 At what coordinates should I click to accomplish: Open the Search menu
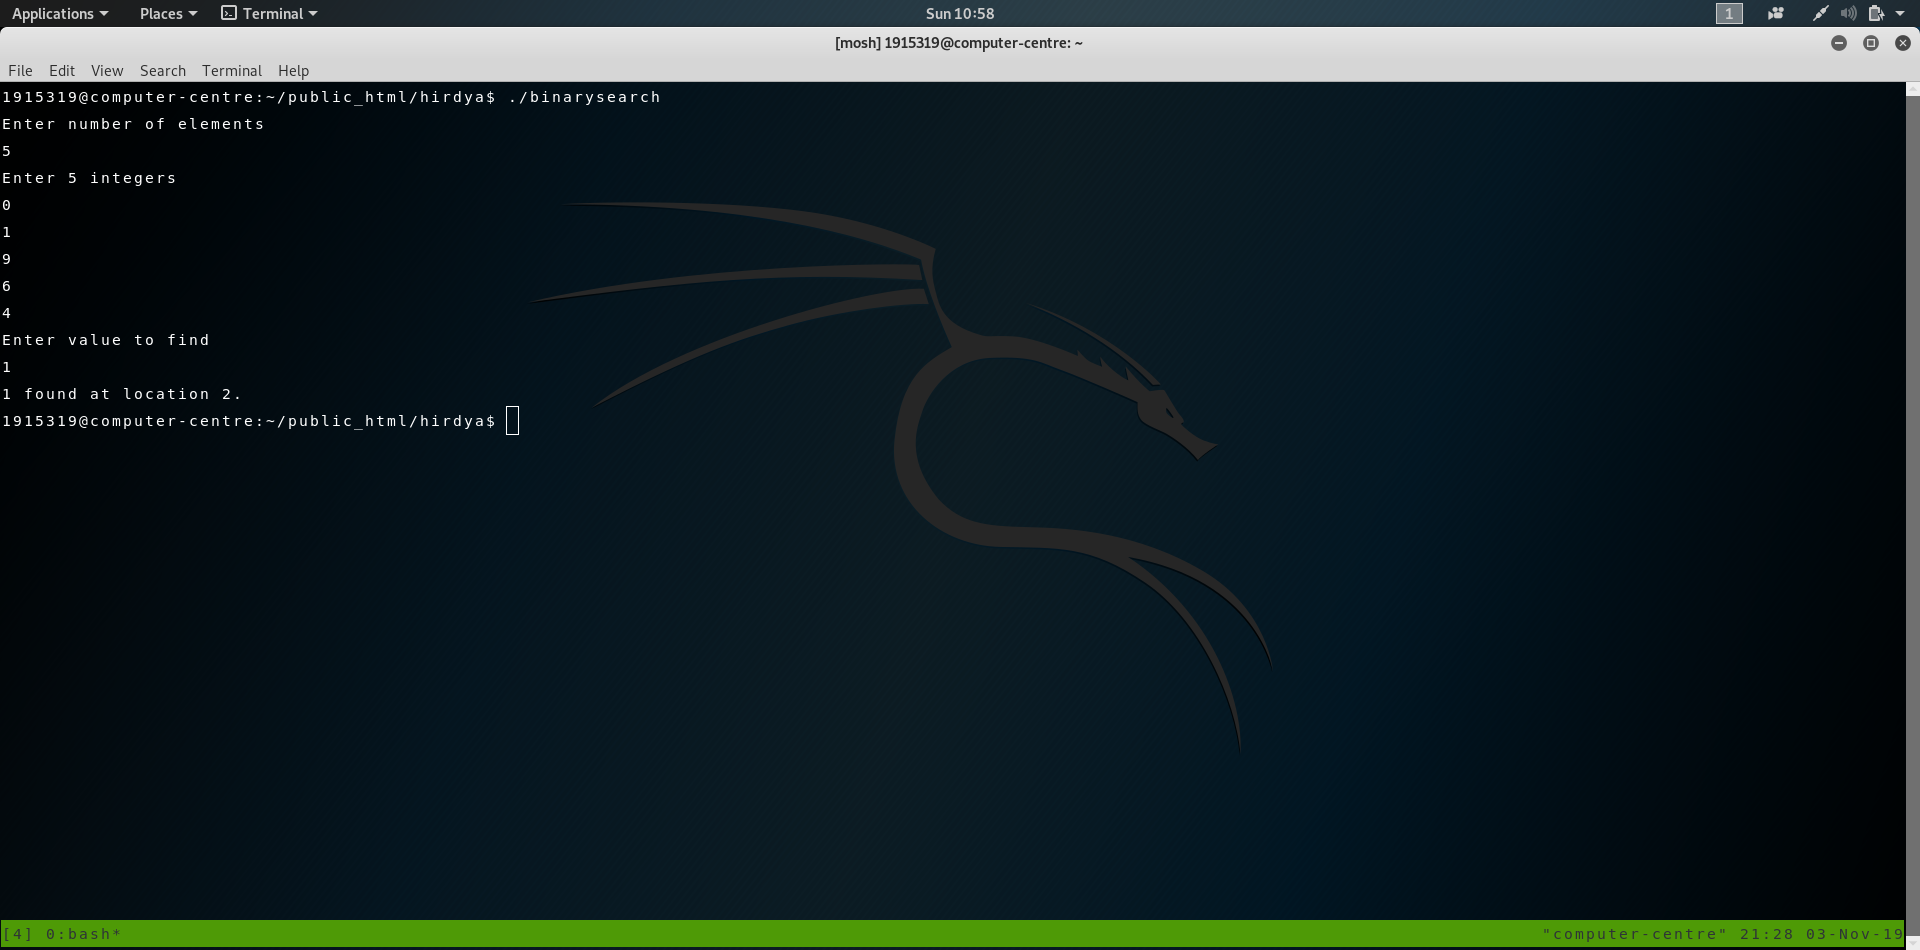click(x=163, y=70)
